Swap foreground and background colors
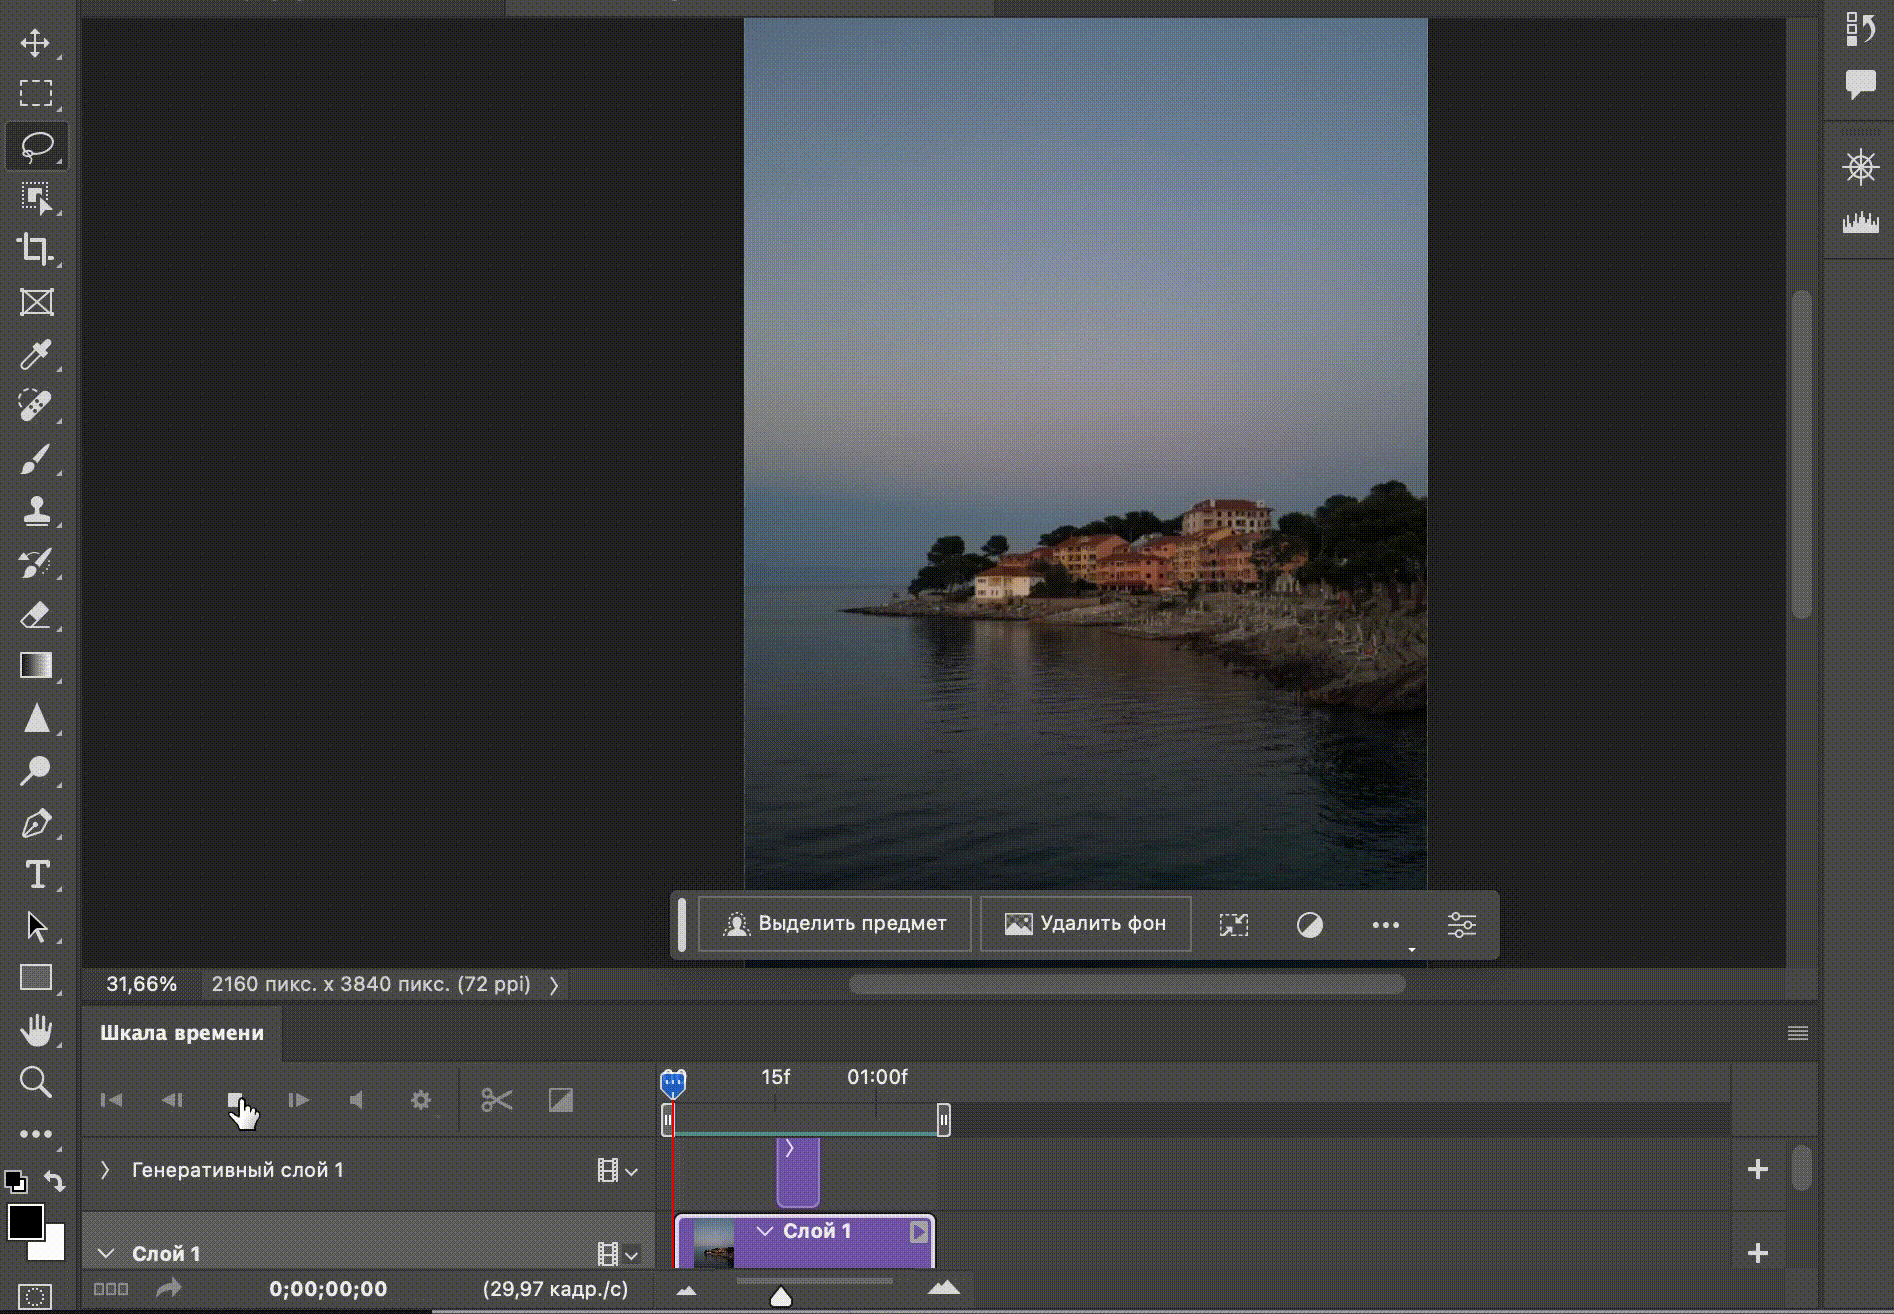Image resolution: width=1894 pixels, height=1314 pixels. (x=55, y=1181)
